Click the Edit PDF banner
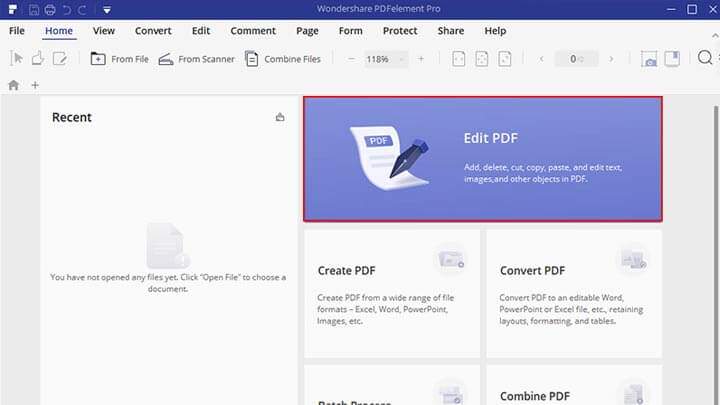This screenshot has height=405, width=720. click(x=483, y=159)
